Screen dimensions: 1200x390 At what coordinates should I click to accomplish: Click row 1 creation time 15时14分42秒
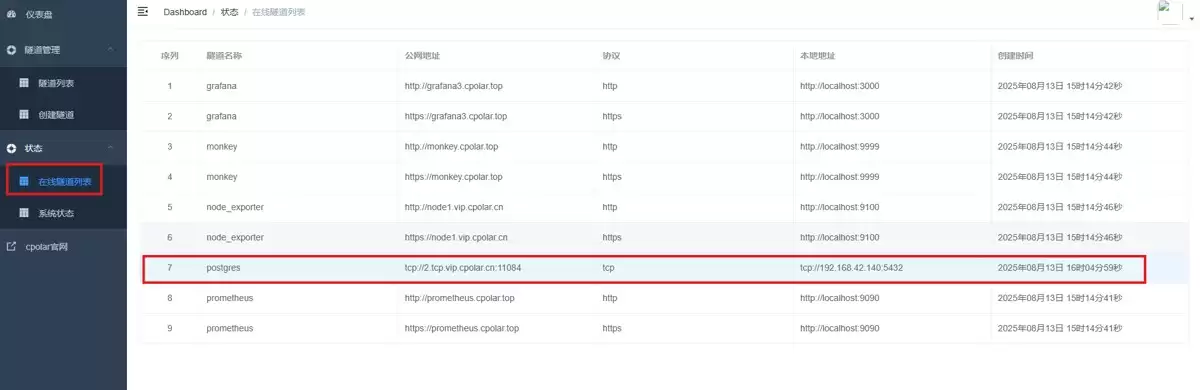[1059, 86]
